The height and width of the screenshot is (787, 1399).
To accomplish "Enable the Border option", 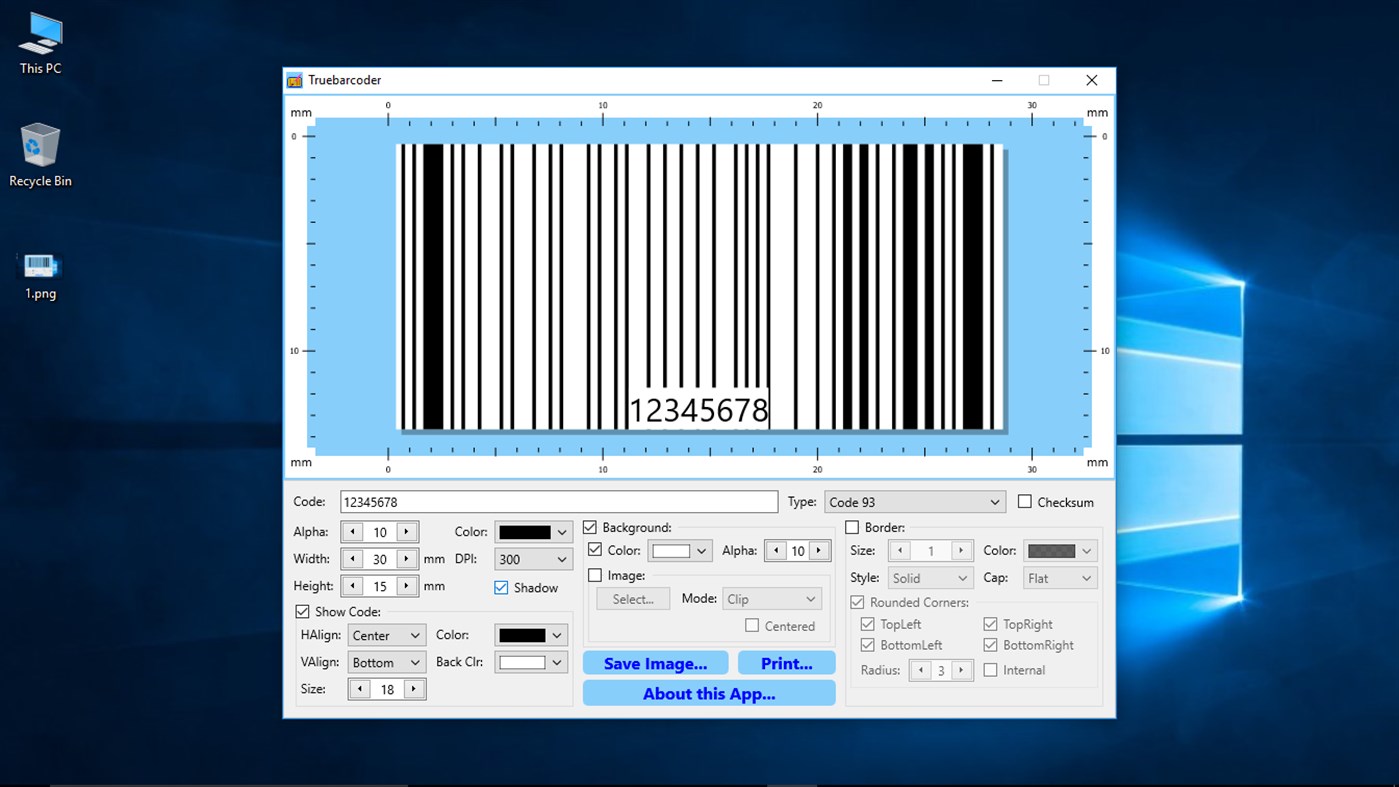I will tap(851, 527).
